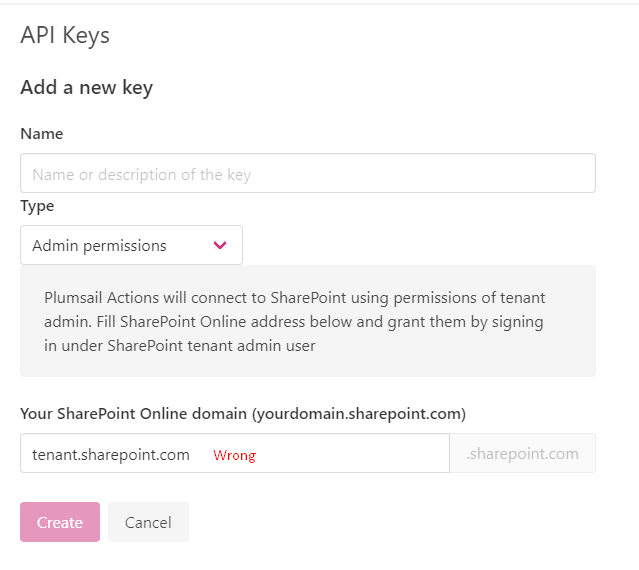Click the .sharepoint.com suffix box
Screen dimensions: 639x570
(x=522, y=454)
